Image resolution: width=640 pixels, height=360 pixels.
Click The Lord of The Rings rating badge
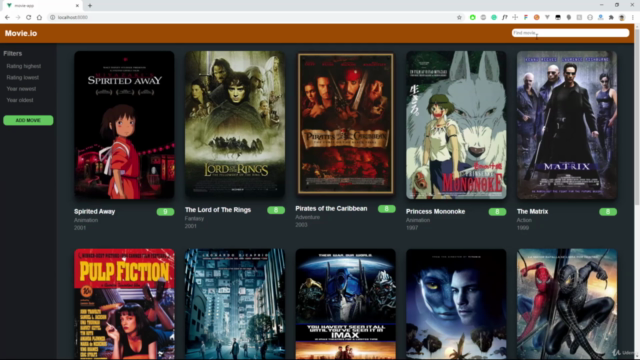click(x=276, y=210)
